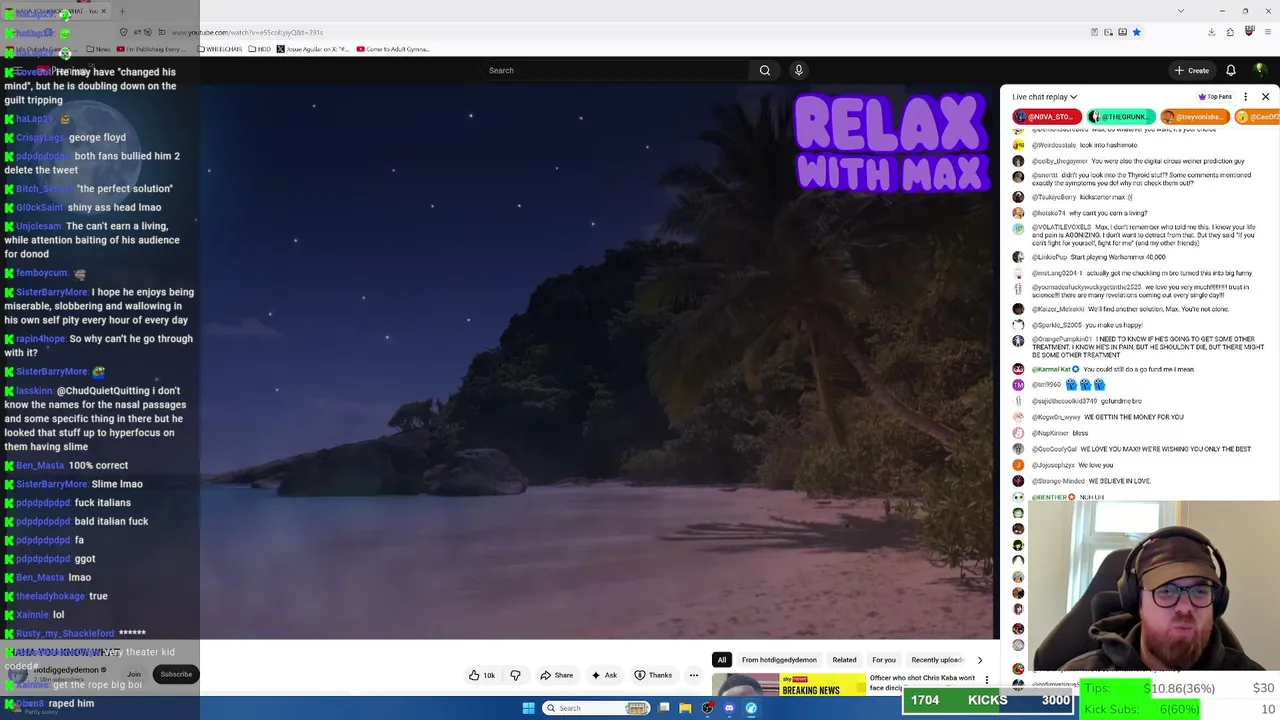This screenshot has width=1280, height=720.
Task: Open browser downloads icon
Action: 1211,32
